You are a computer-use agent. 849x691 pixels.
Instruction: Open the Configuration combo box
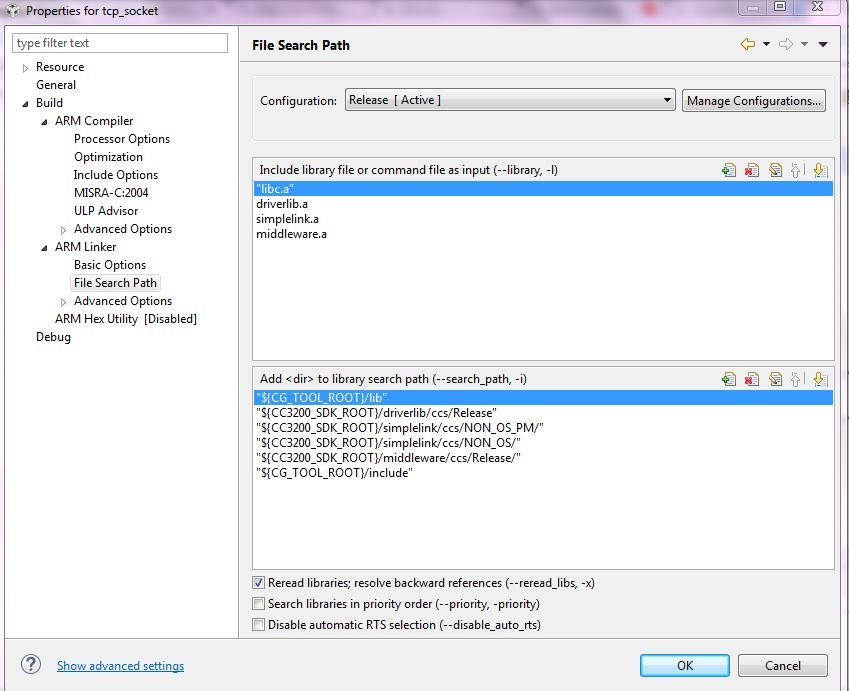coord(510,100)
